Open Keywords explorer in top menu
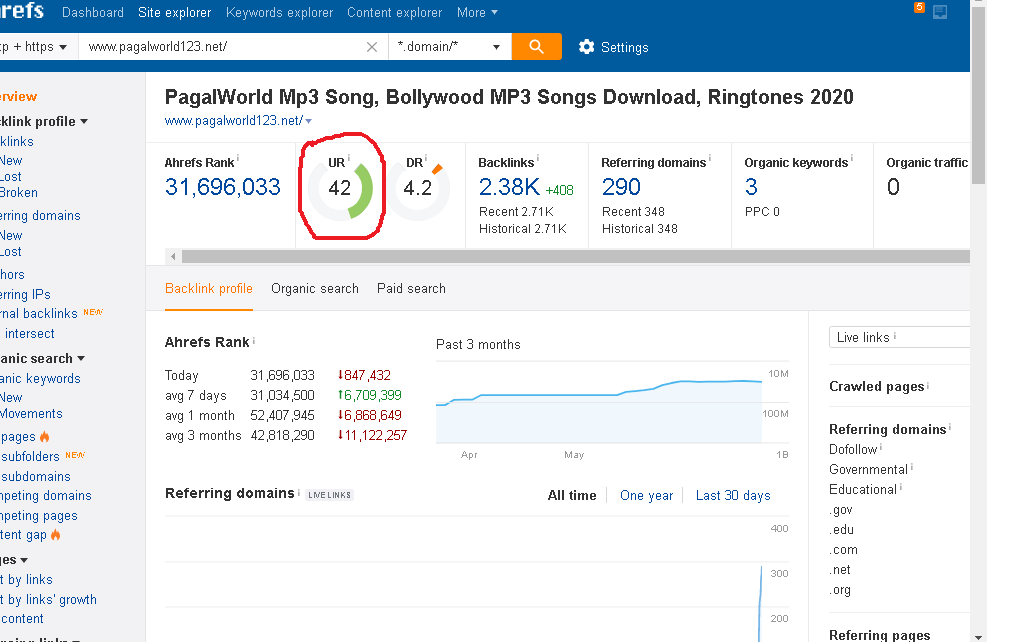The height and width of the screenshot is (642, 1024). pos(279,13)
